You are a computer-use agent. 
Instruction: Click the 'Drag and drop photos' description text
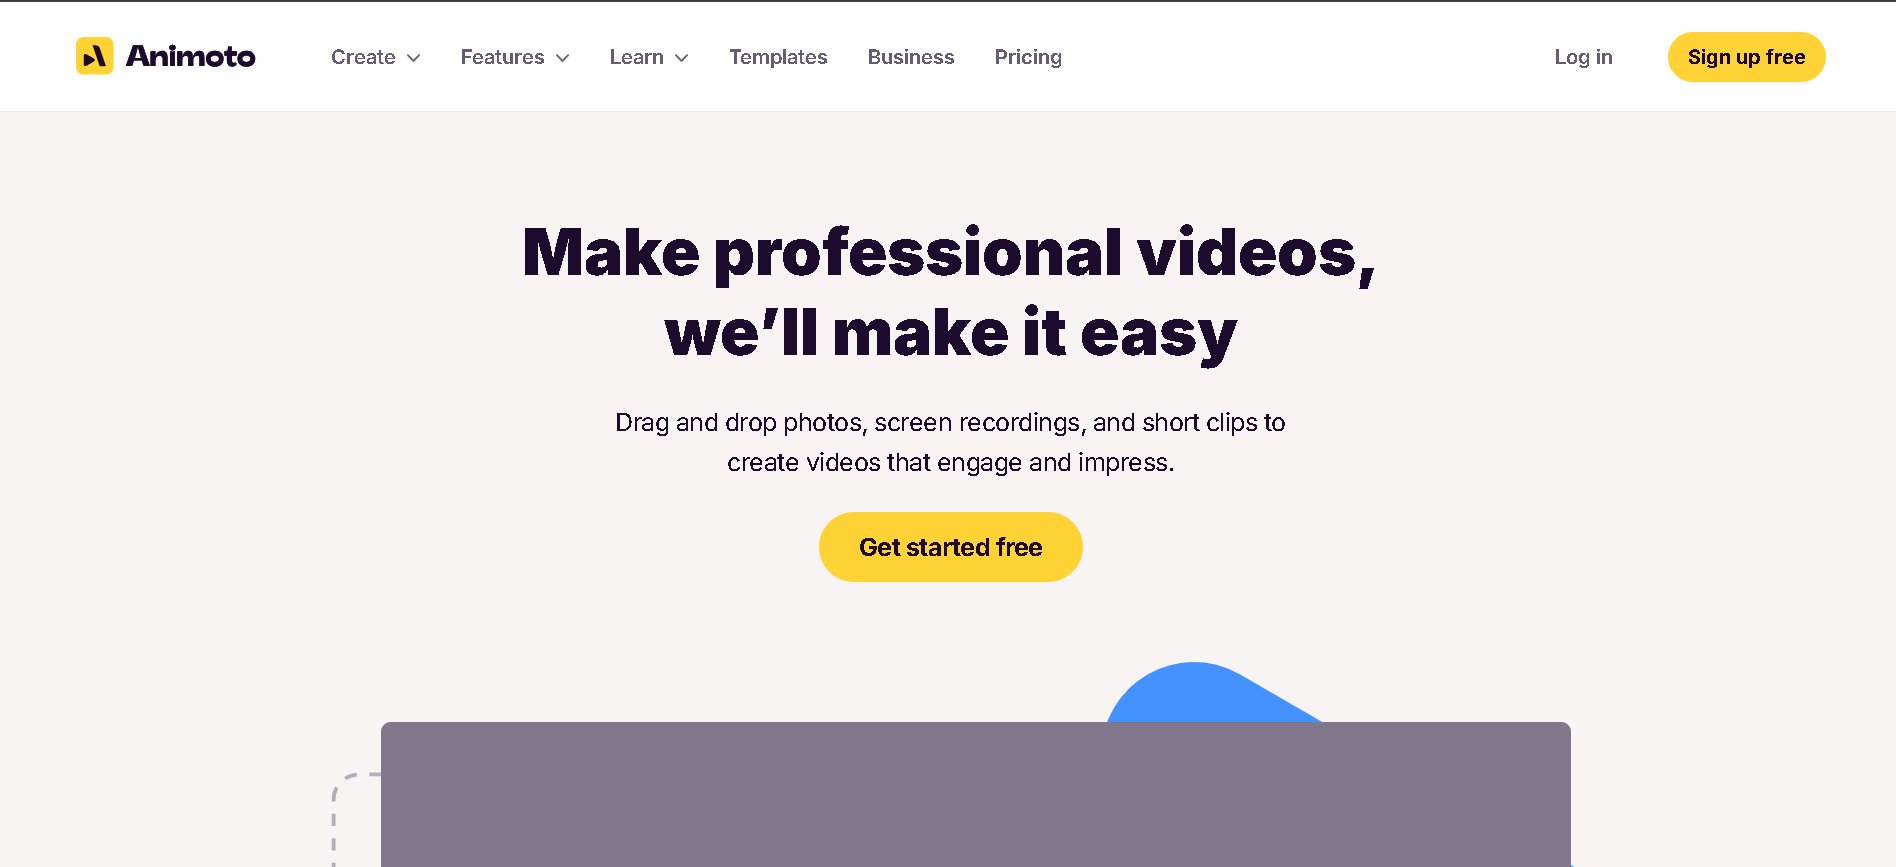pyautogui.click(x=950, y=442)
